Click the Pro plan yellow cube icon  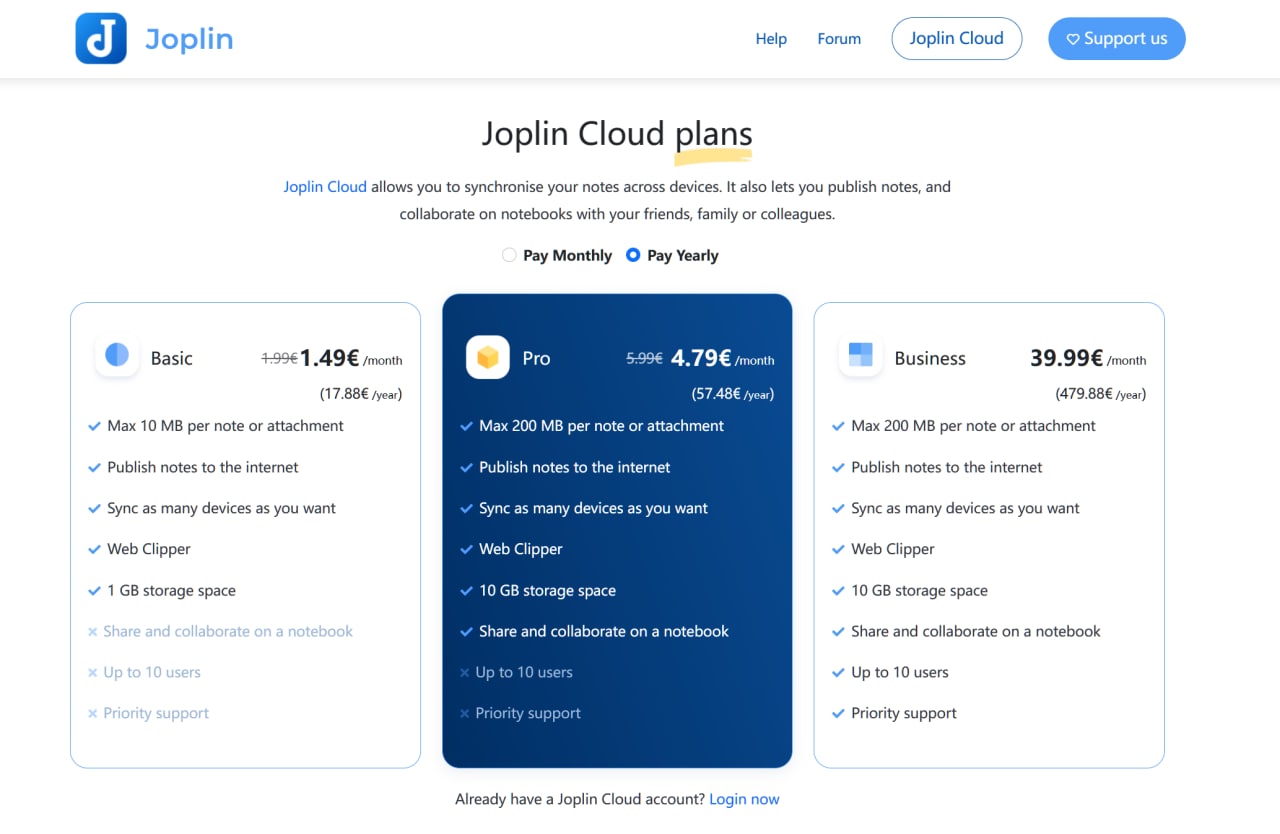point(488,357)
